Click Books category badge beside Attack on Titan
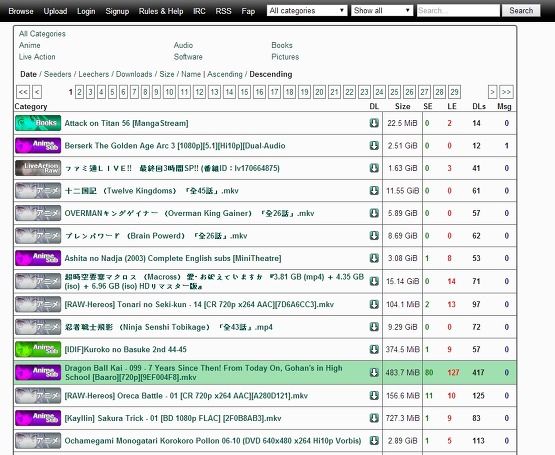The width and height of the screenshot is (555, 455). point(38,123)
